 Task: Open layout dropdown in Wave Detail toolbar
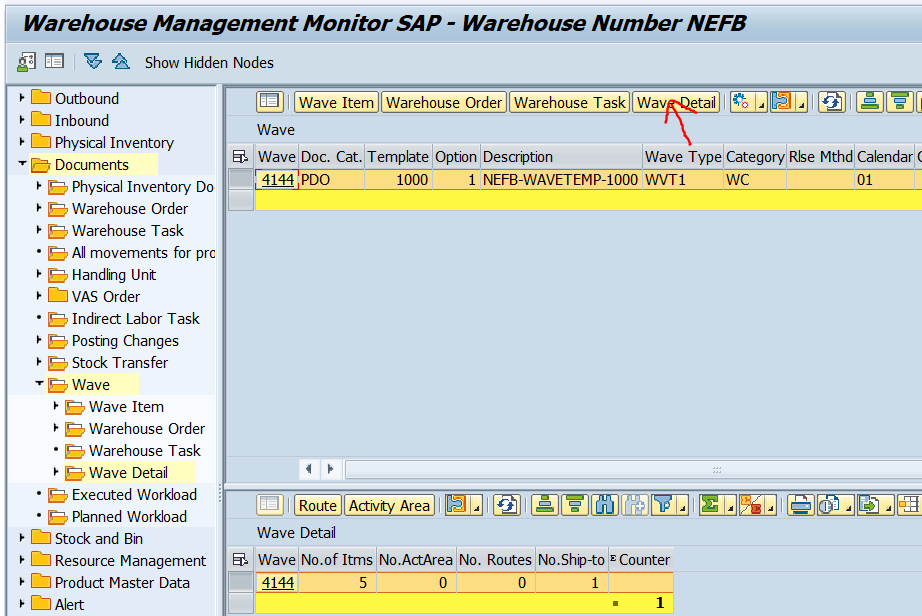[x=476, y=505]
